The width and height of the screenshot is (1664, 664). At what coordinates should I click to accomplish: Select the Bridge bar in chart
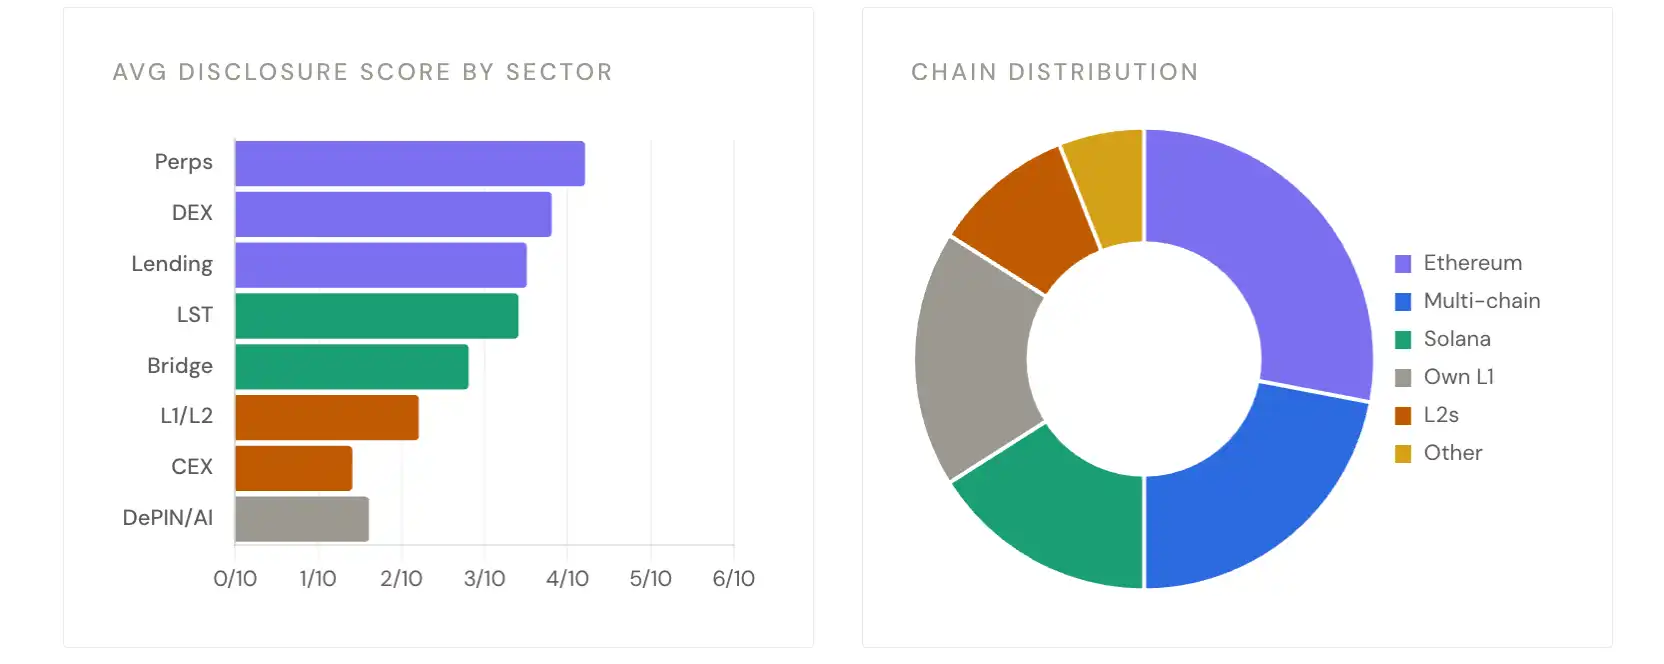352,367
